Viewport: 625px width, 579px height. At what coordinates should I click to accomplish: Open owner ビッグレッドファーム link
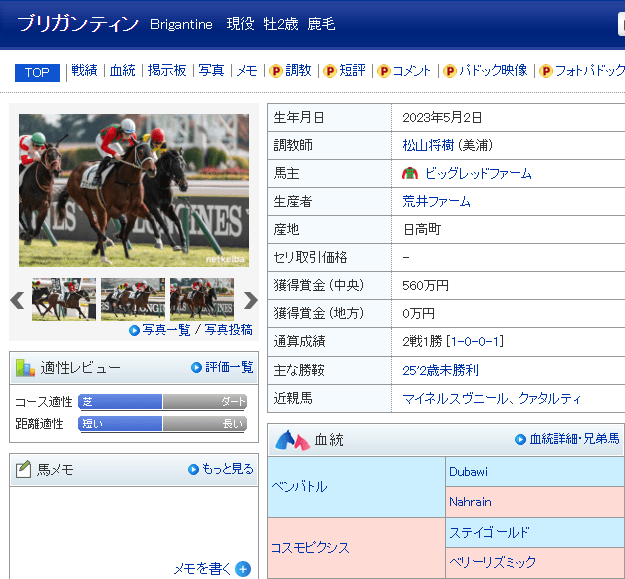pos(478,173)
